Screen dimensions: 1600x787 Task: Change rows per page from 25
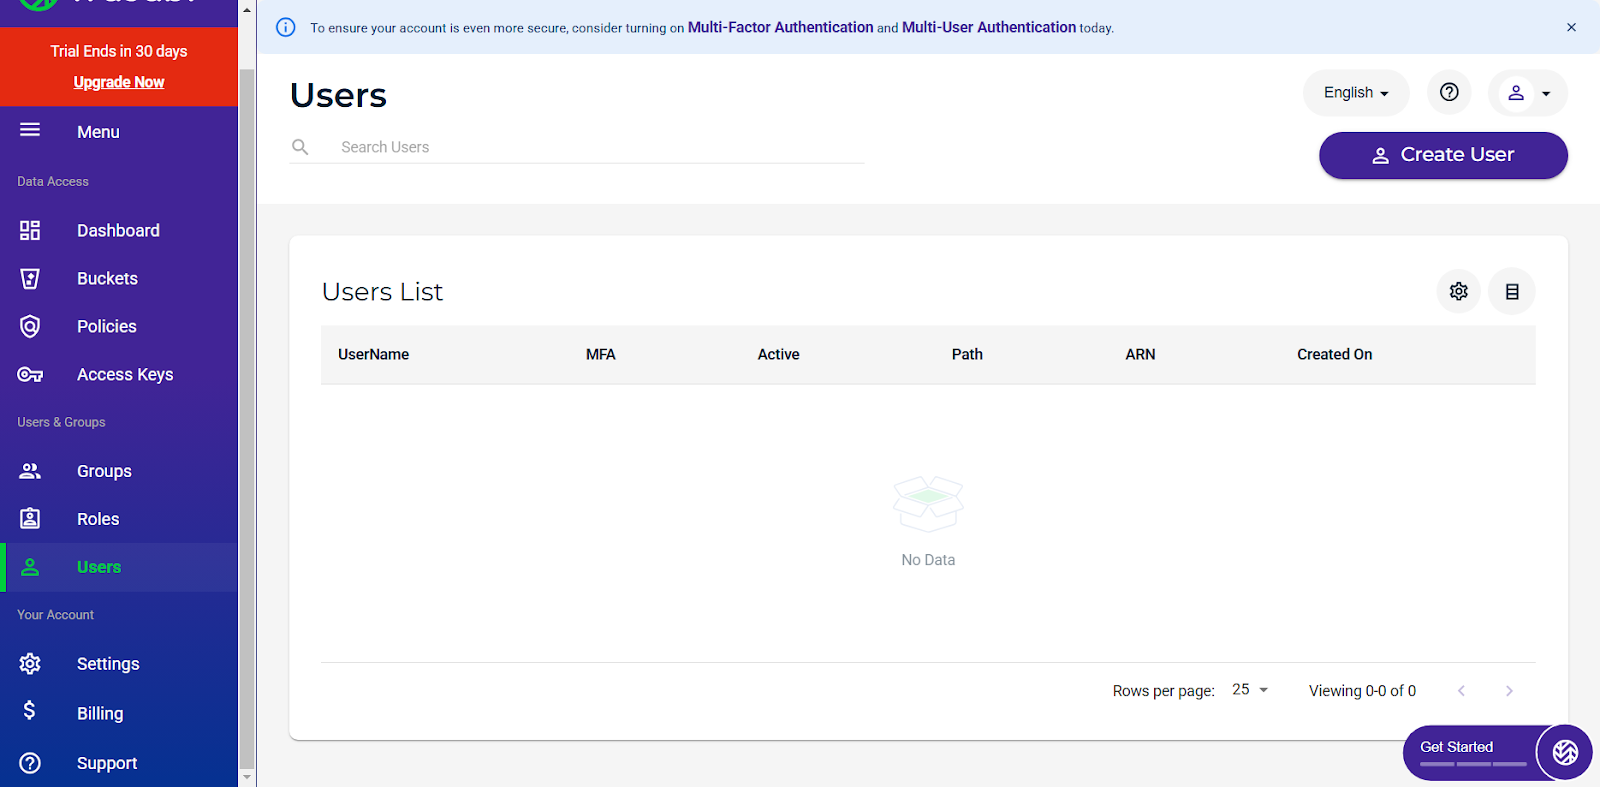point(1250,690)
